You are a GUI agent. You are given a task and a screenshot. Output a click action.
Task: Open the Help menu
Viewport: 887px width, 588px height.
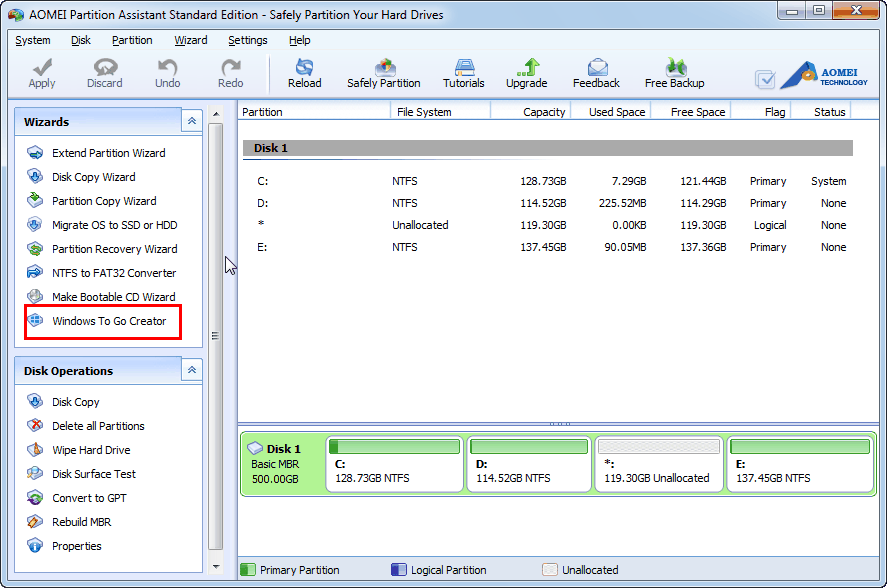click(x=299, y=40)
